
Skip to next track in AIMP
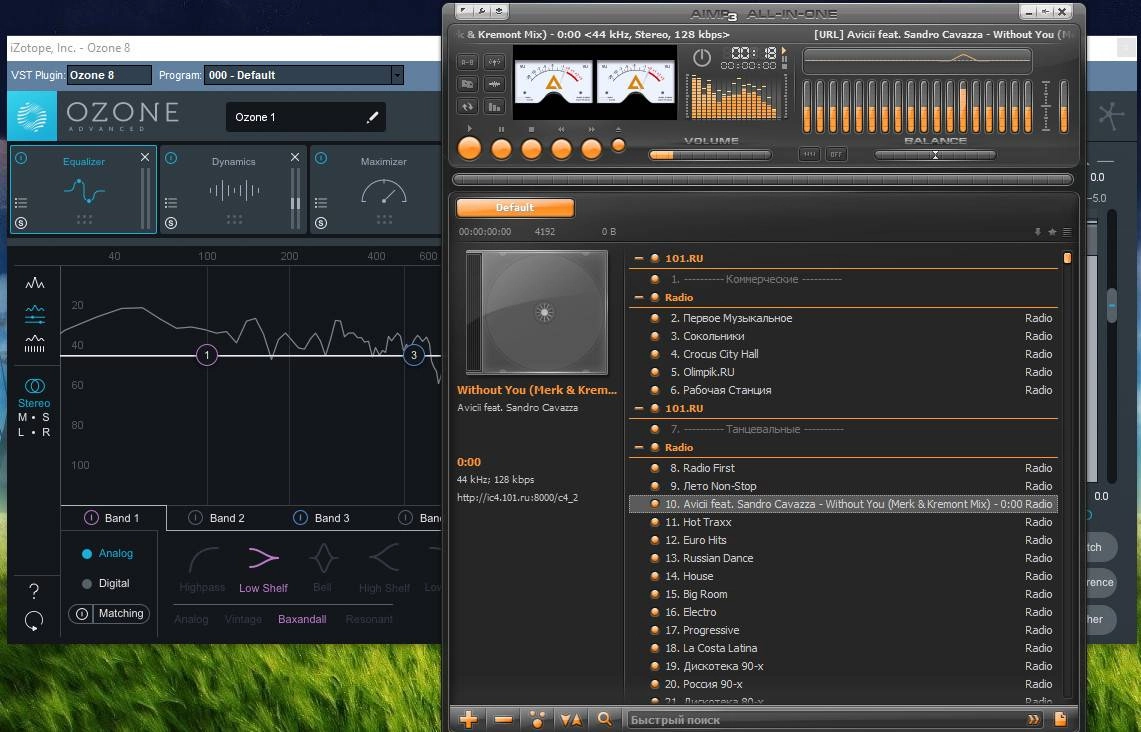coord(591,148)
